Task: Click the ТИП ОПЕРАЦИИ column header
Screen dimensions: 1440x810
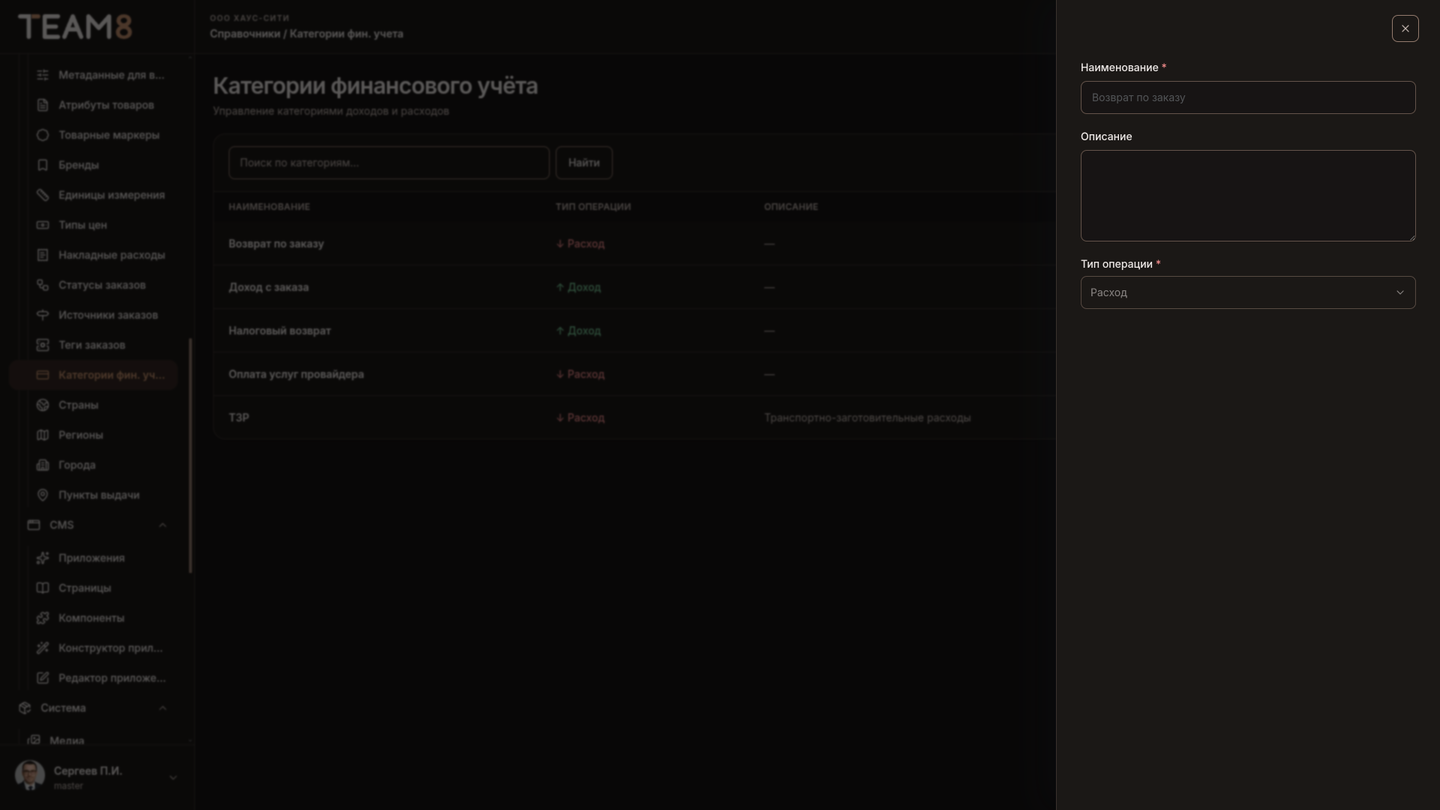Action: coord(593,207)
